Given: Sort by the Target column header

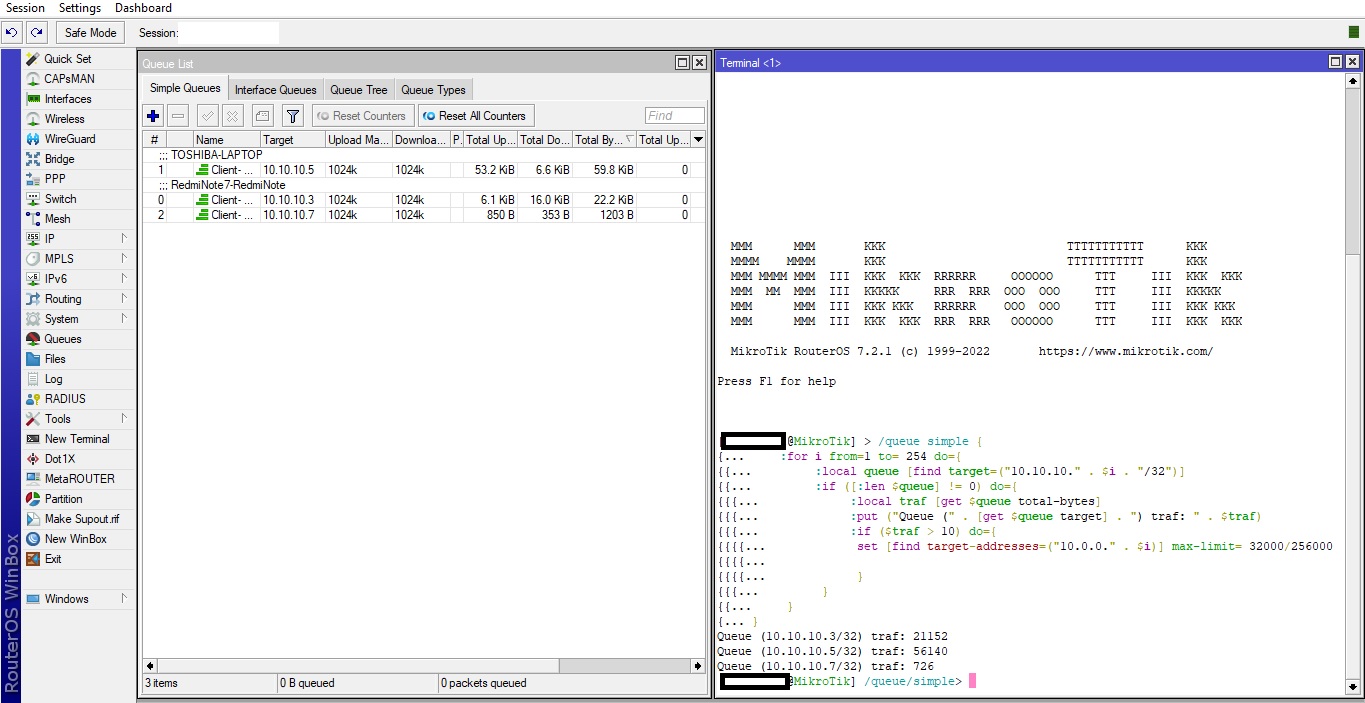Looking at the screenshot, I should (x=292, y=140).
